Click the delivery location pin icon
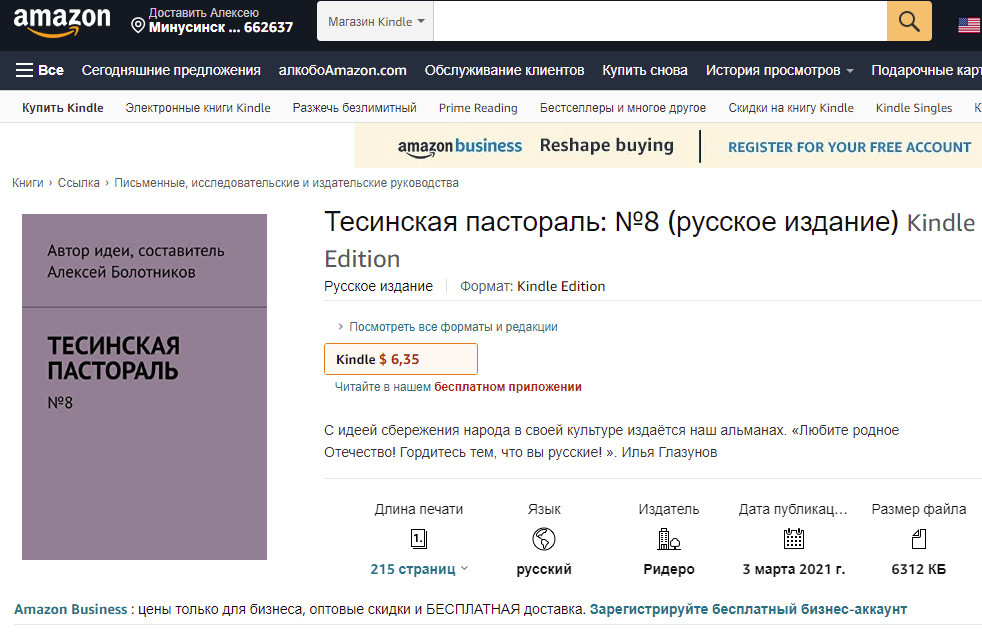Viewport: 982px width, 632px height. [x=138, y=26]
